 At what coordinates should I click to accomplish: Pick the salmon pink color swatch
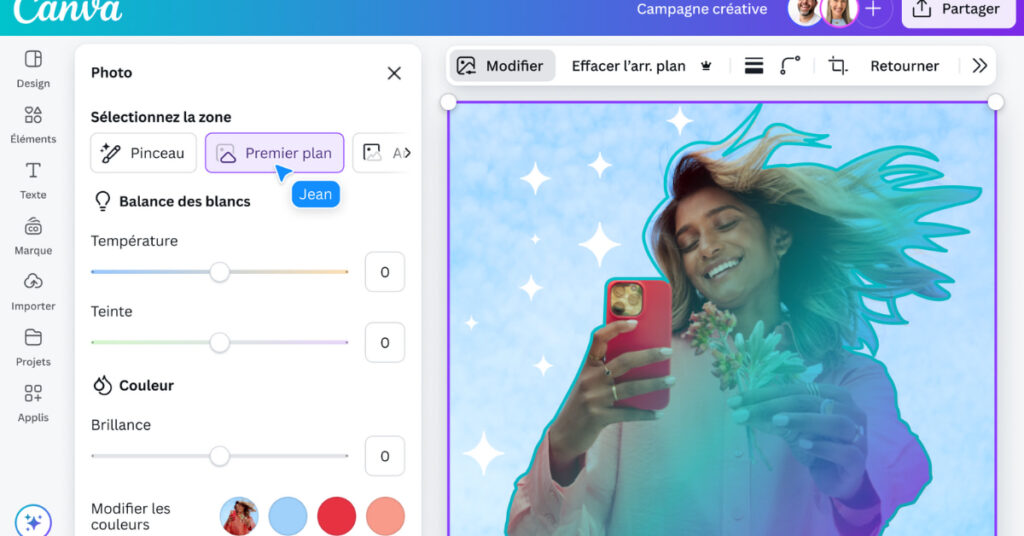pos(385,516)
